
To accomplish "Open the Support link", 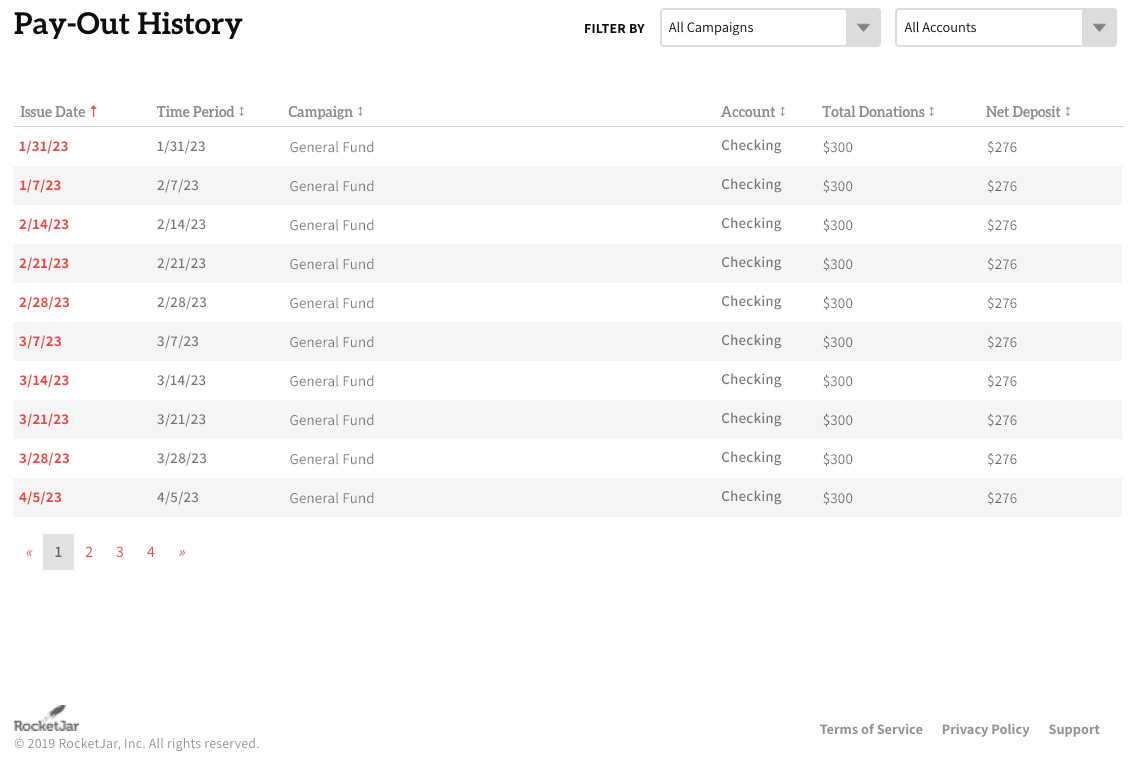I will click(1074, 729).
